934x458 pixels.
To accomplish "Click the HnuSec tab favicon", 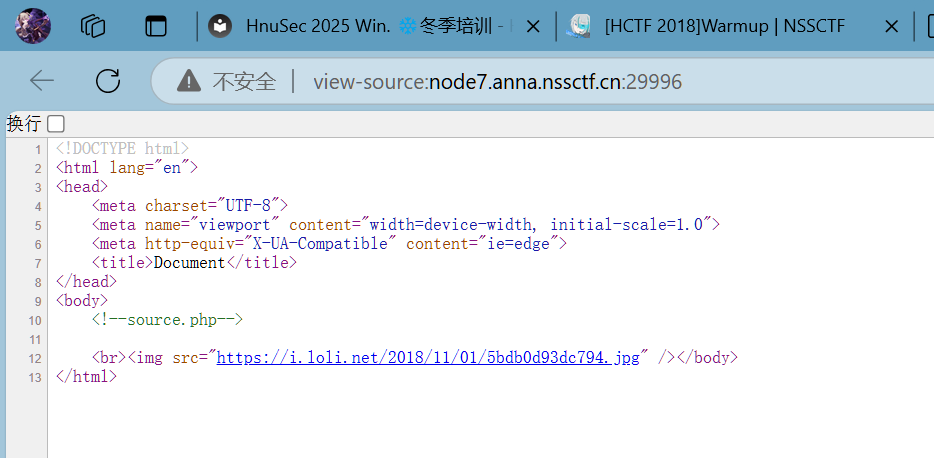I will pyautogui.click(x=221, y=27).
